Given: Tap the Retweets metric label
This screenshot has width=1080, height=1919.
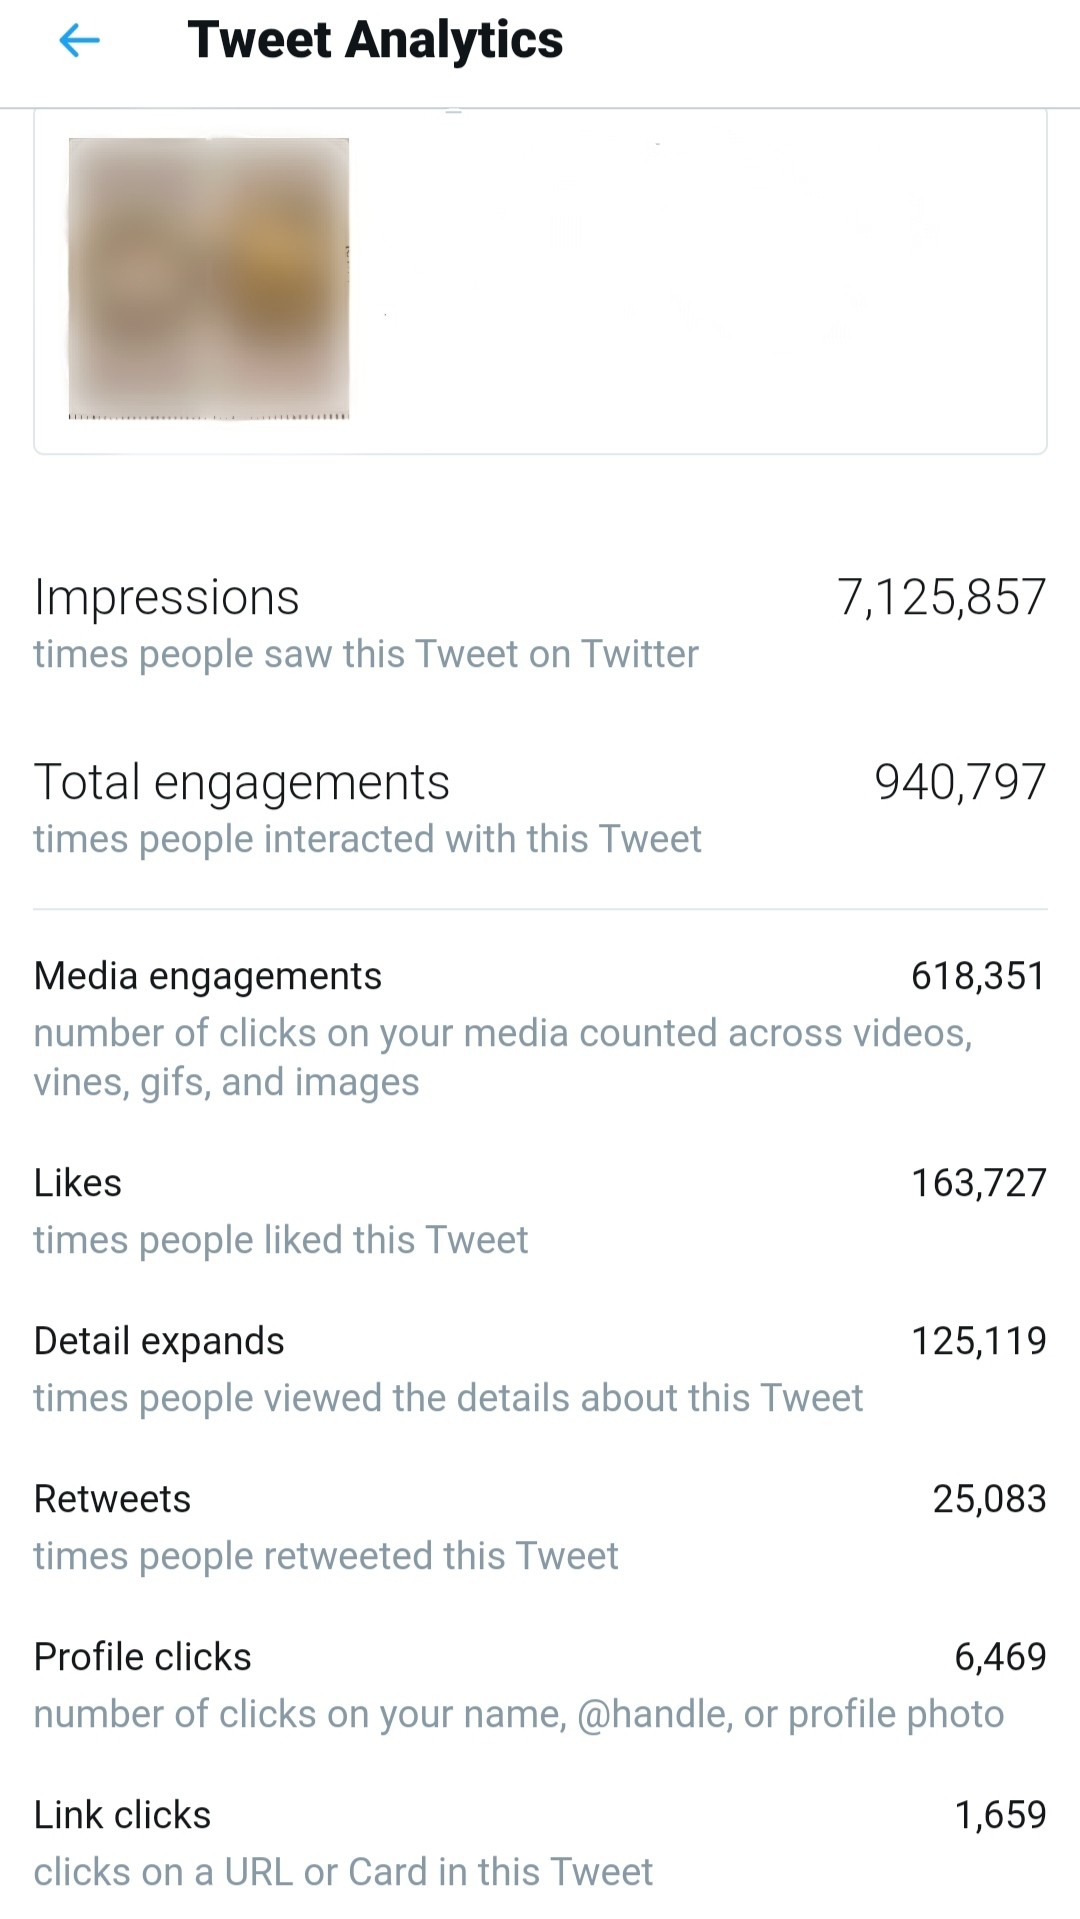Looking at the screenshot, I should pos(112,1499).
